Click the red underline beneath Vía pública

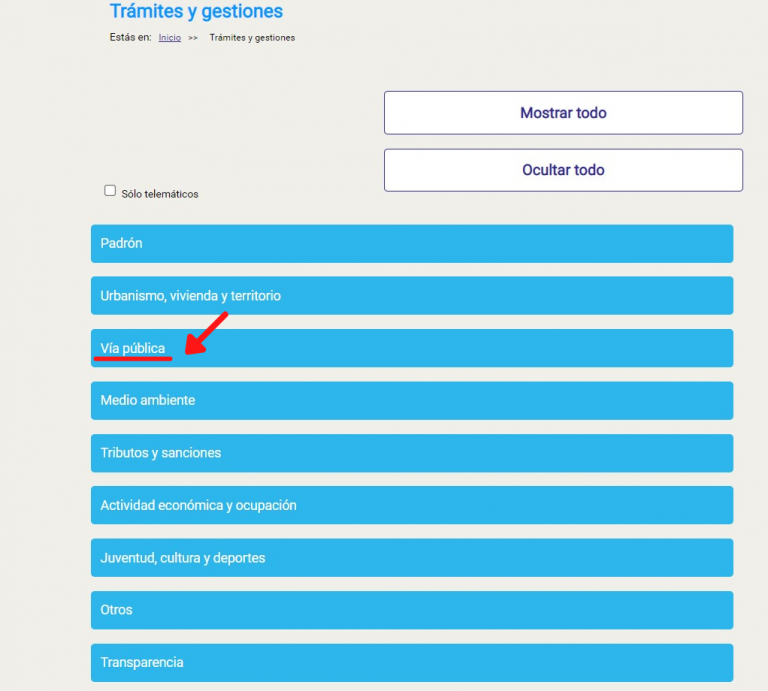133,358
